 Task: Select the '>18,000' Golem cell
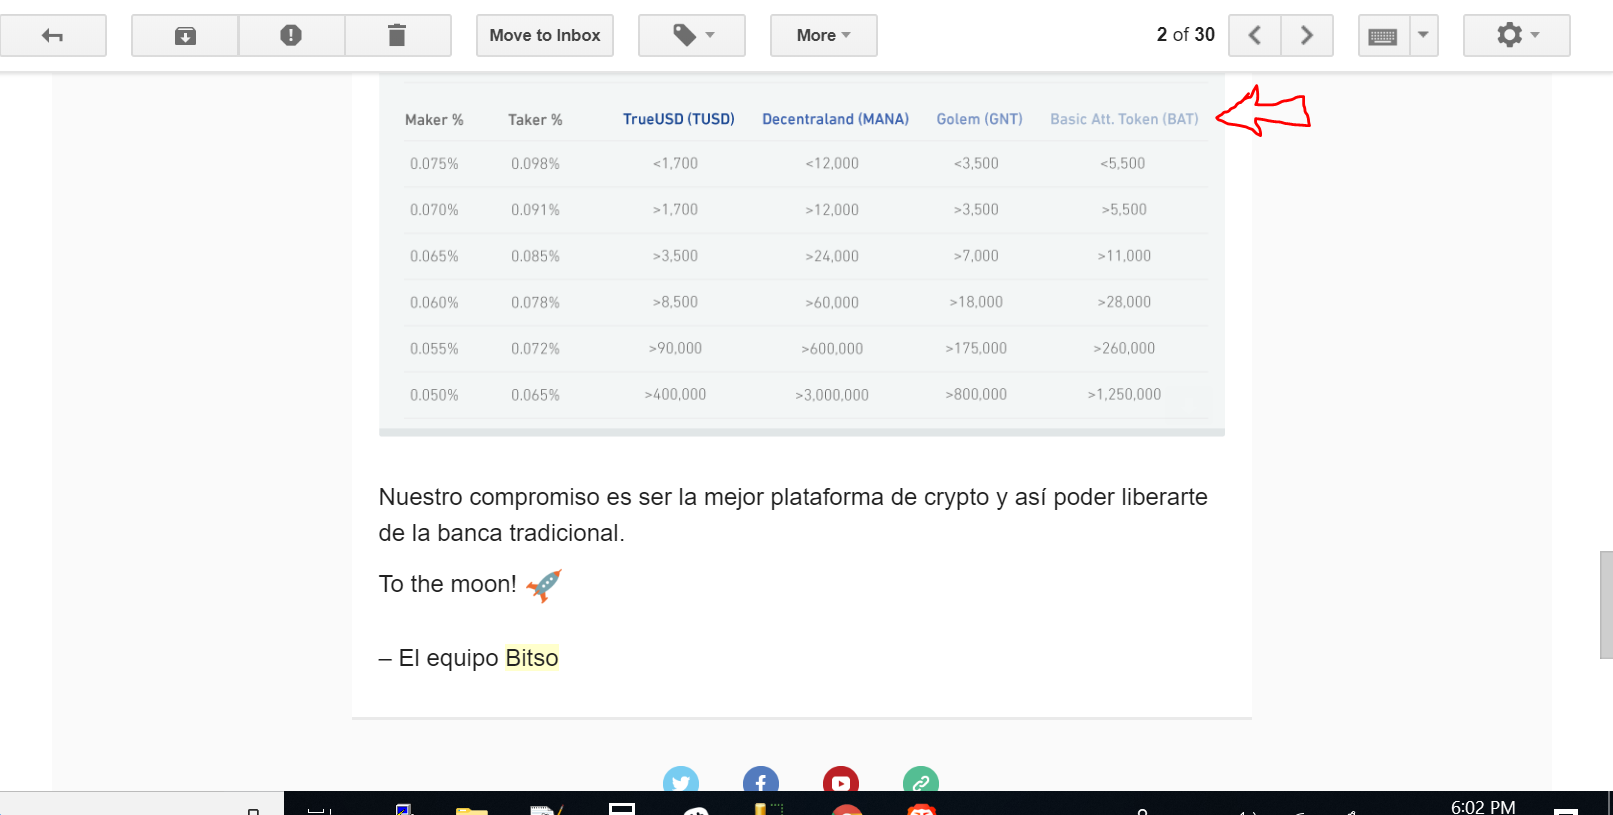[976, 302]
